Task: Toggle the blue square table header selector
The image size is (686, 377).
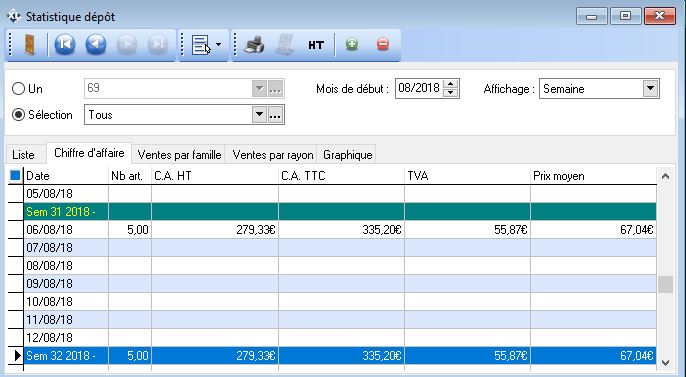Action: [x=15, y=176]
